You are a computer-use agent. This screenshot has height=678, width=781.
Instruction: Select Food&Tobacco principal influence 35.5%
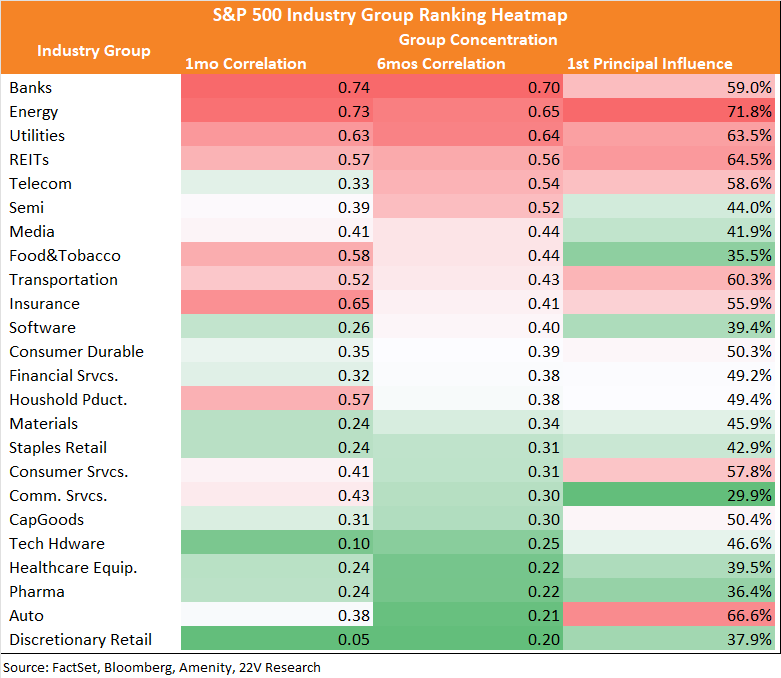point(749,256)
